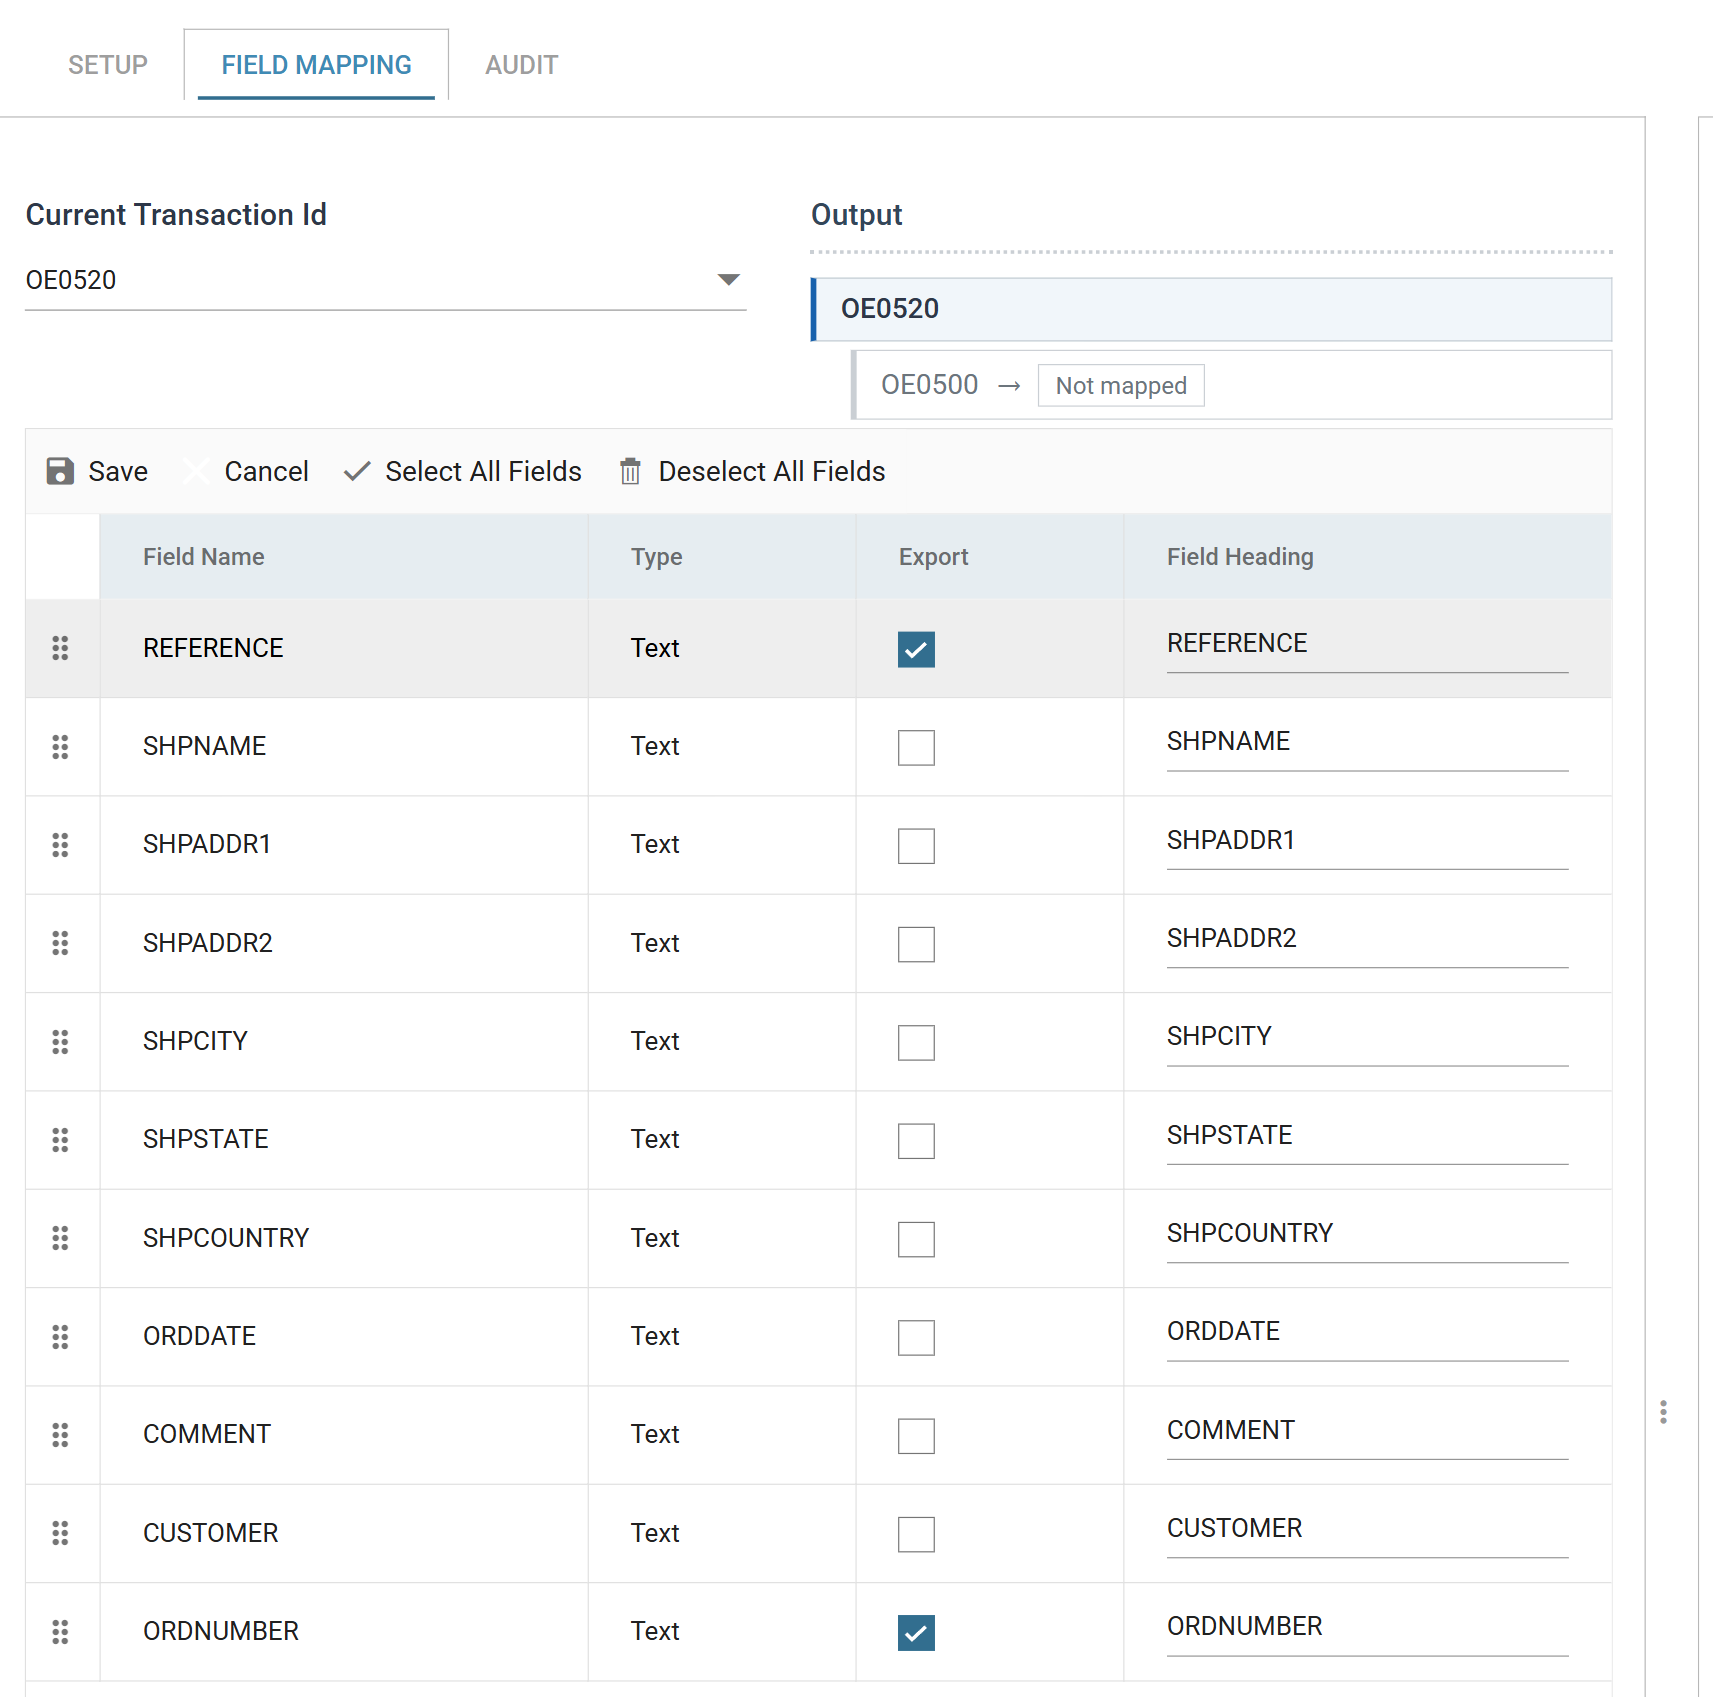Enable export for SHPNAME field
This screenshot has width=1713, height=1697.
pos(916,747)
